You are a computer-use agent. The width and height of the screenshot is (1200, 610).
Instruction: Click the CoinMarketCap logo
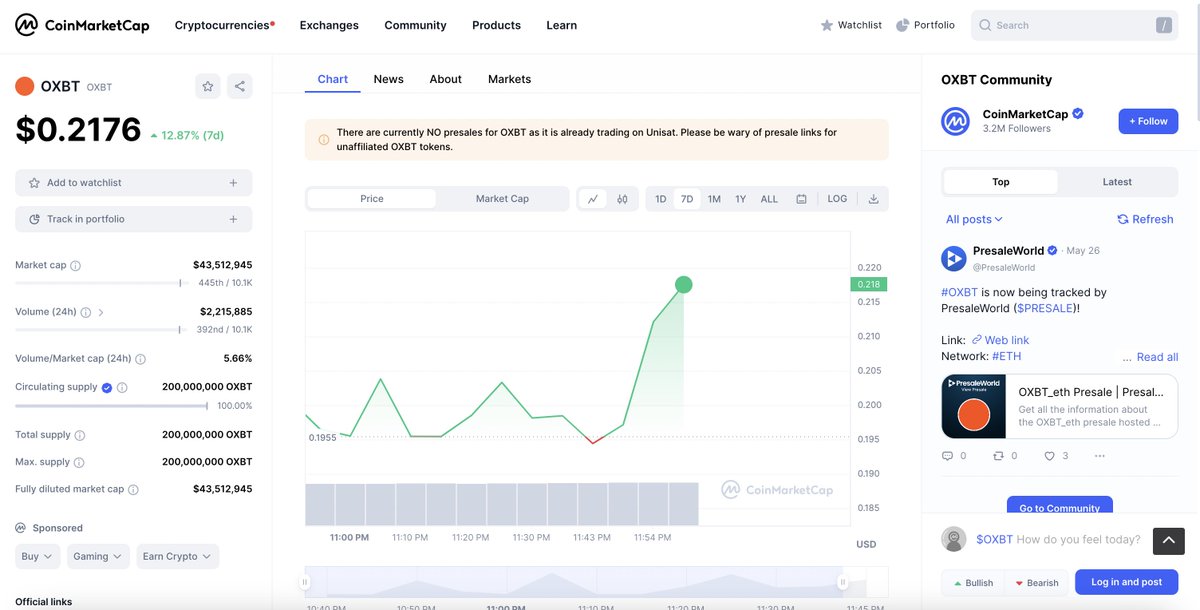[82, 25]
